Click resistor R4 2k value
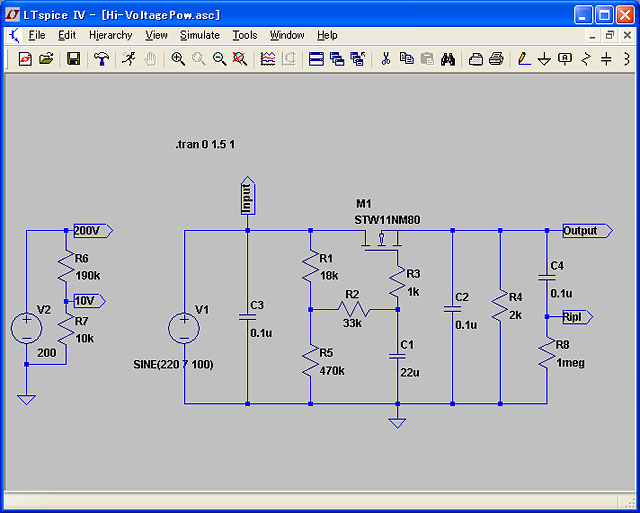 tap(514, 315)
